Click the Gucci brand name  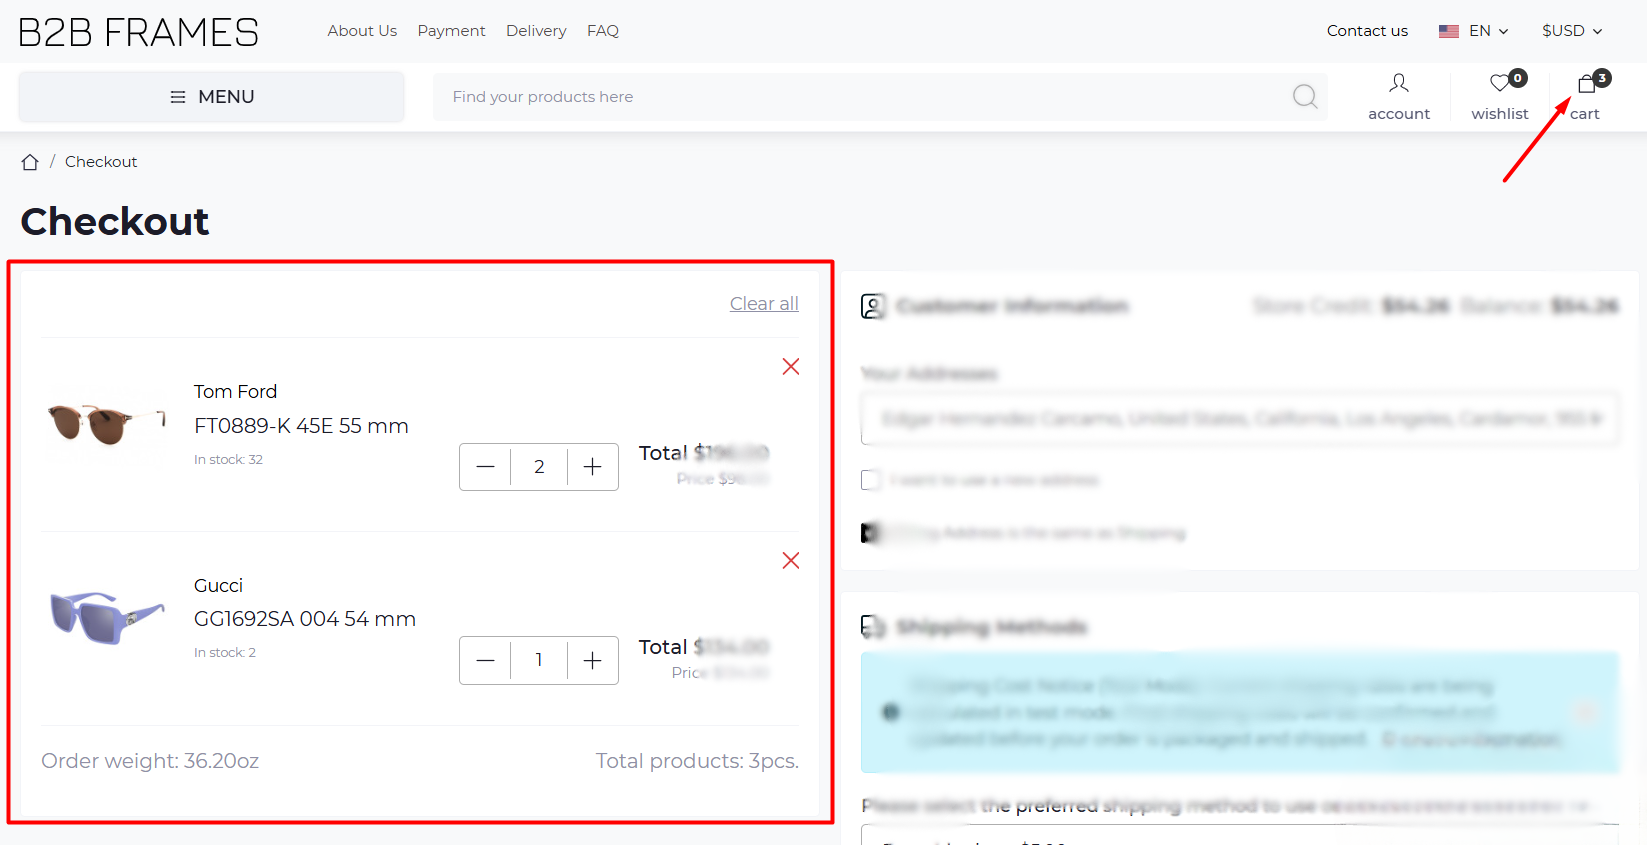click(218, 586)
